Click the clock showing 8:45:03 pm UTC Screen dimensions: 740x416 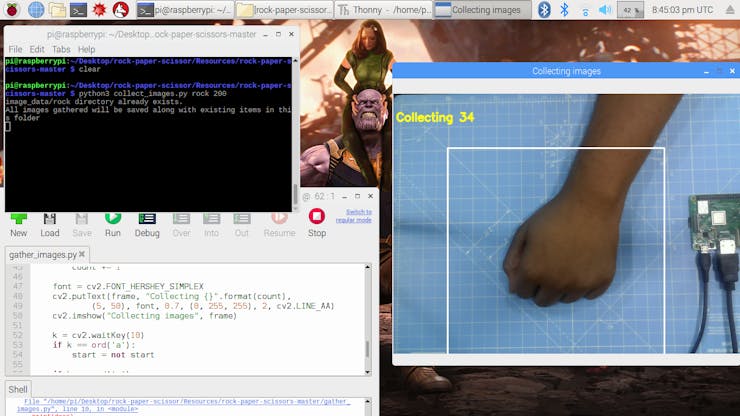pyautogui.click(x=682, y=9)
